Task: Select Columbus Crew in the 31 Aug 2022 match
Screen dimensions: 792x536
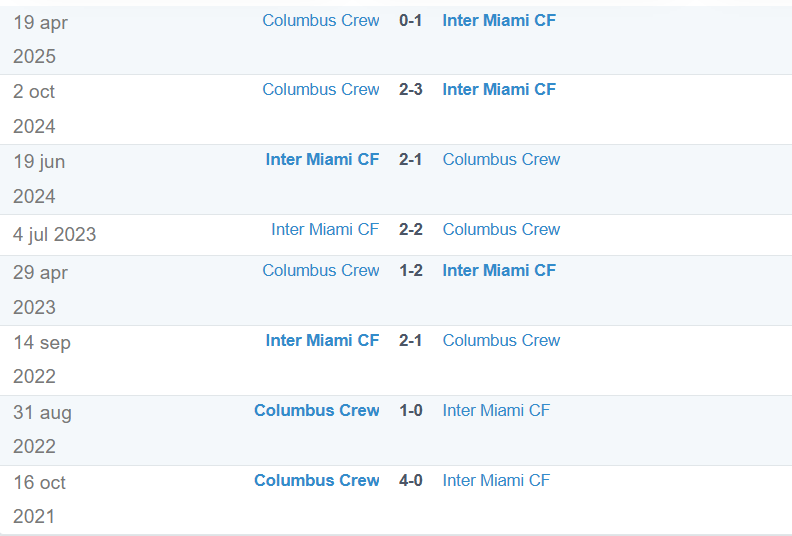Action: tap(316, 410)
